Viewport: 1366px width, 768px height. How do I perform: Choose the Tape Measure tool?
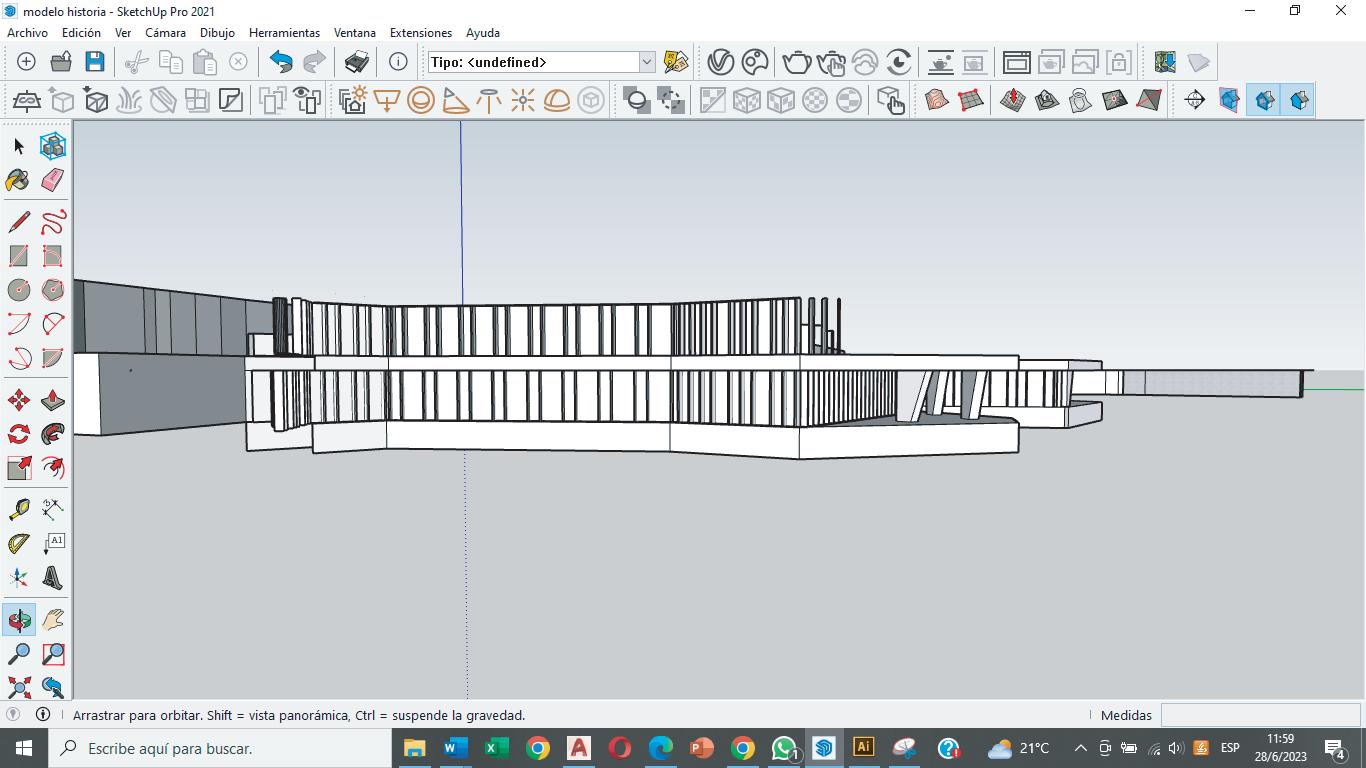tap(18, 510)
